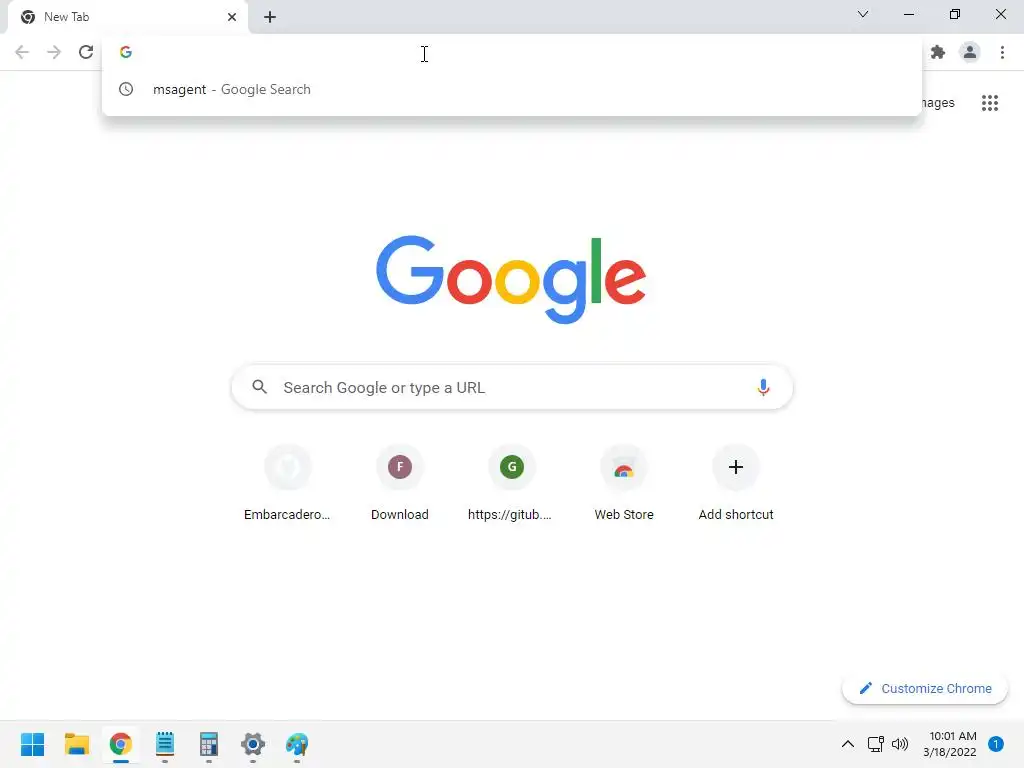1024x768 pixels.
Task: Click the network icon in system tray
Action: pyautogui.click(x=875, y=744)
